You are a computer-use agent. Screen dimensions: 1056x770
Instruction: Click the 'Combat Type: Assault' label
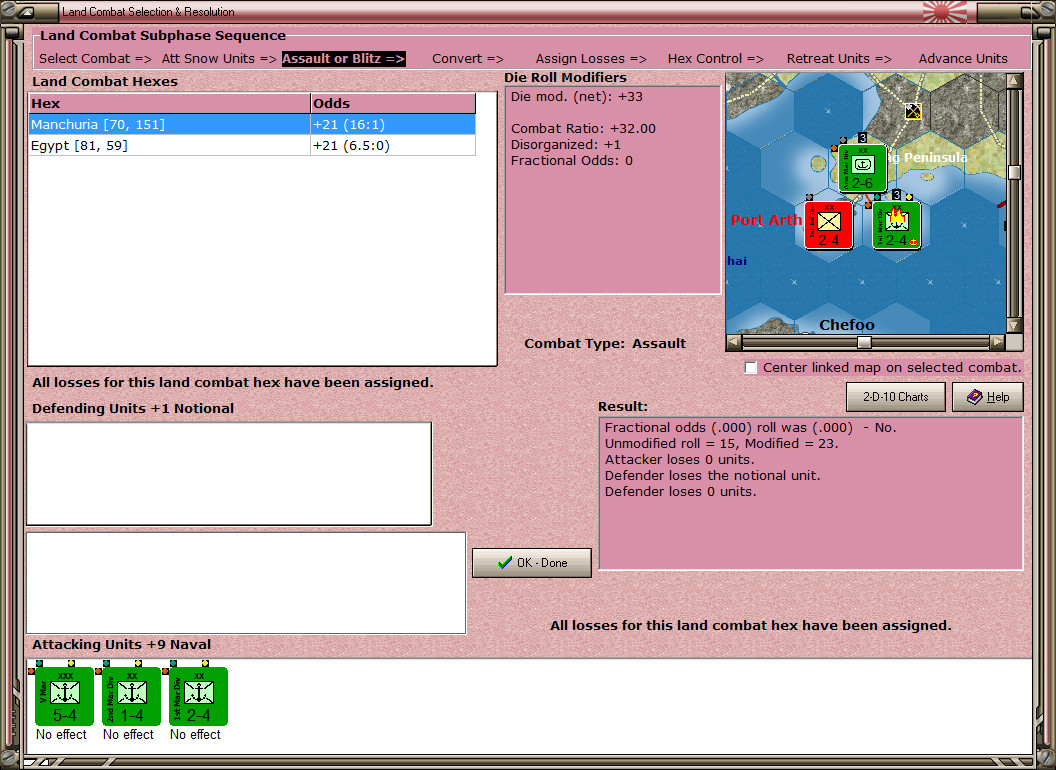click(x=605, y=344)
